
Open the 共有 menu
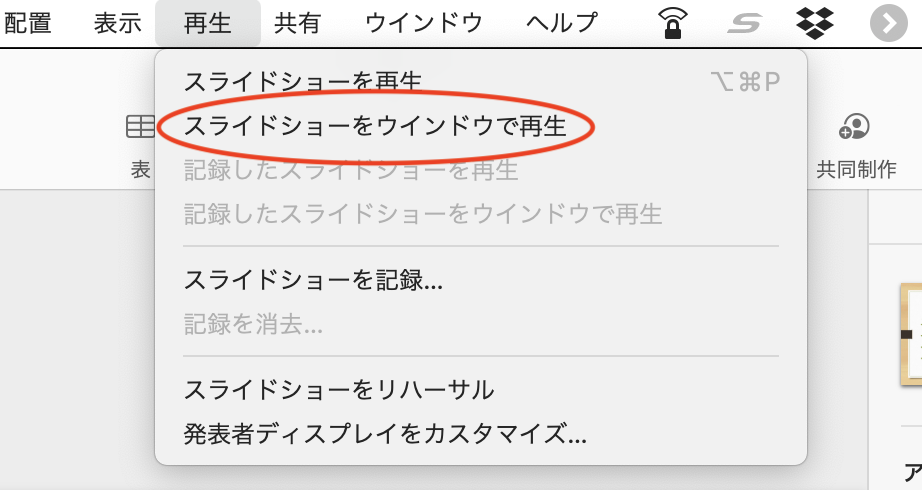click(297, 24)
